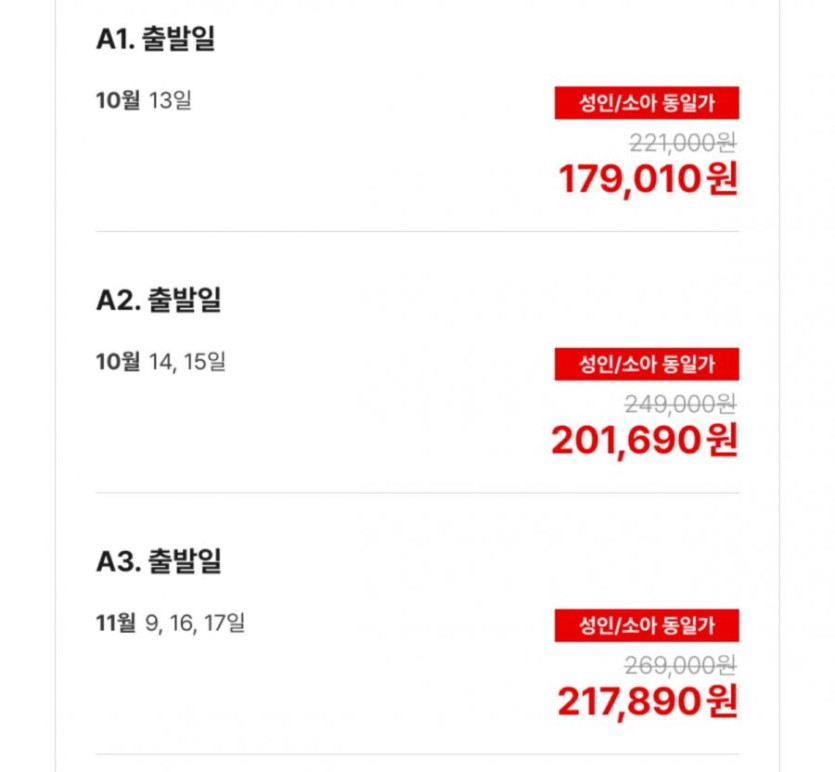Choose the 14, 15일 departure days

pos(186,361)
